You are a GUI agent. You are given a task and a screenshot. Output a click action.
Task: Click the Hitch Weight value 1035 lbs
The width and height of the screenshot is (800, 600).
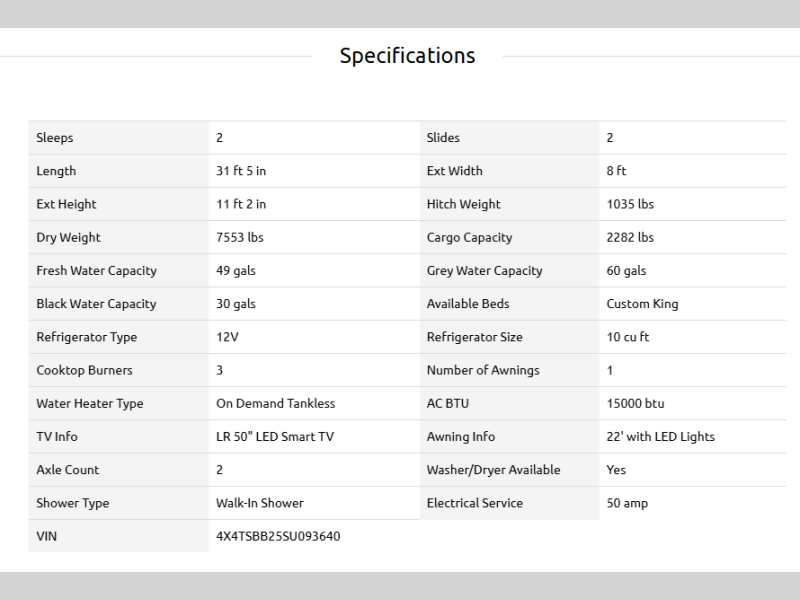(x=630, y=204)
